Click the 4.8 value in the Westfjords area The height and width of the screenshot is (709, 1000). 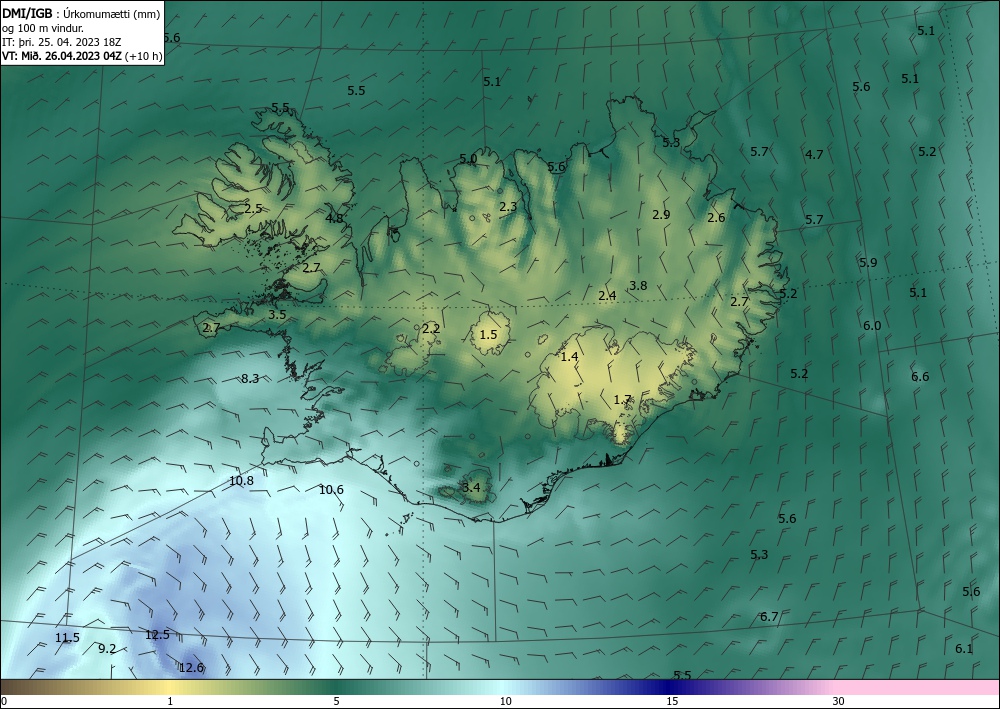point(334,219)
